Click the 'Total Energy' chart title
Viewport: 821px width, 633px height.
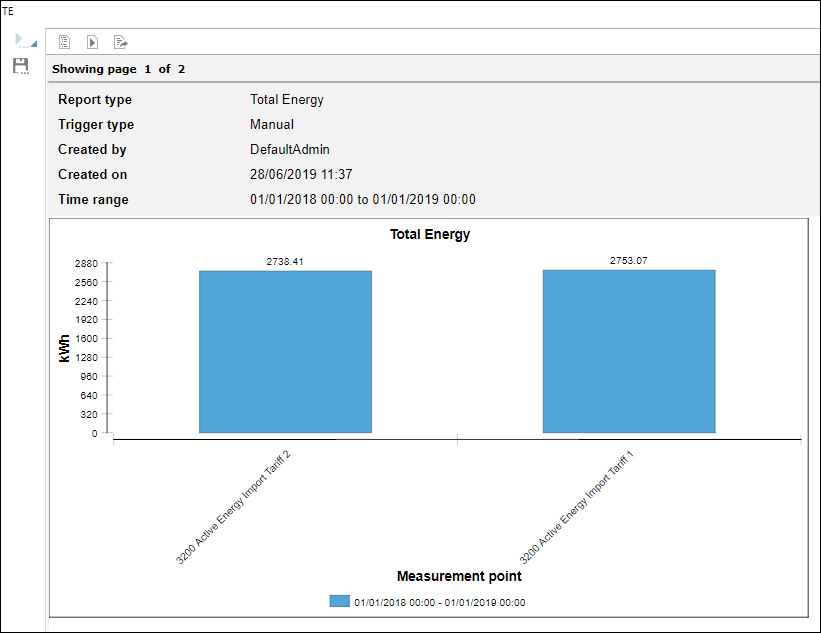click(429, 235)
